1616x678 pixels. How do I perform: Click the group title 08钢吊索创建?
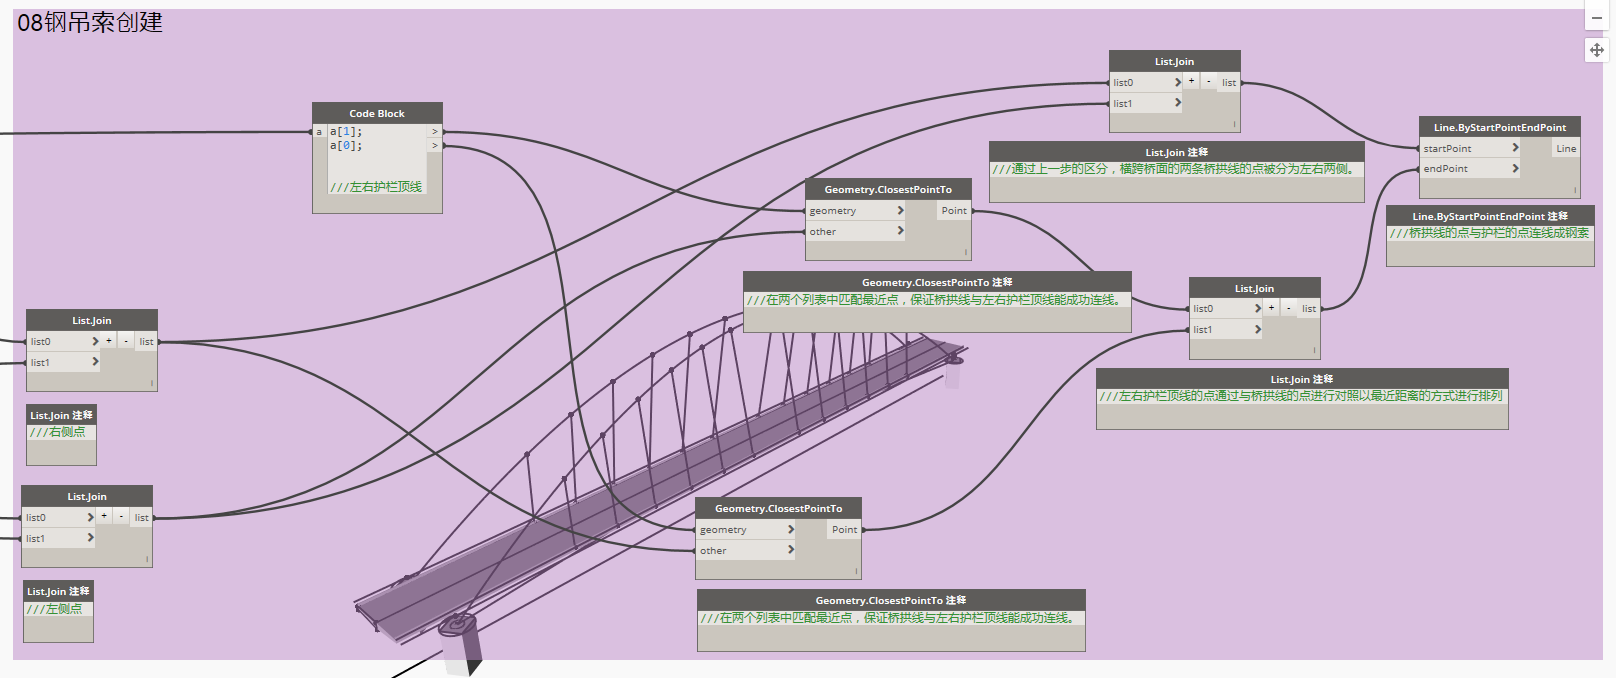(90, 22)
